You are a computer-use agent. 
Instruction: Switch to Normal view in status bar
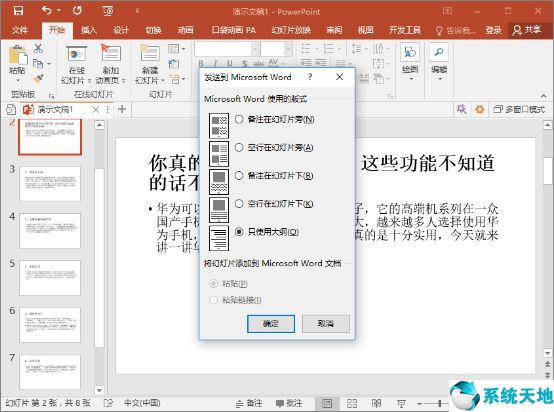click(327, 403)
